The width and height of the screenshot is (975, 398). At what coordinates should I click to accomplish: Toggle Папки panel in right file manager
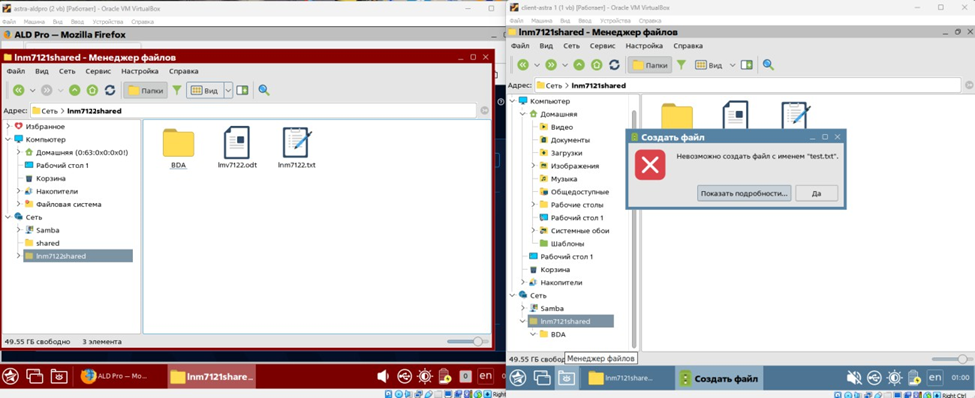pos(650,65)
